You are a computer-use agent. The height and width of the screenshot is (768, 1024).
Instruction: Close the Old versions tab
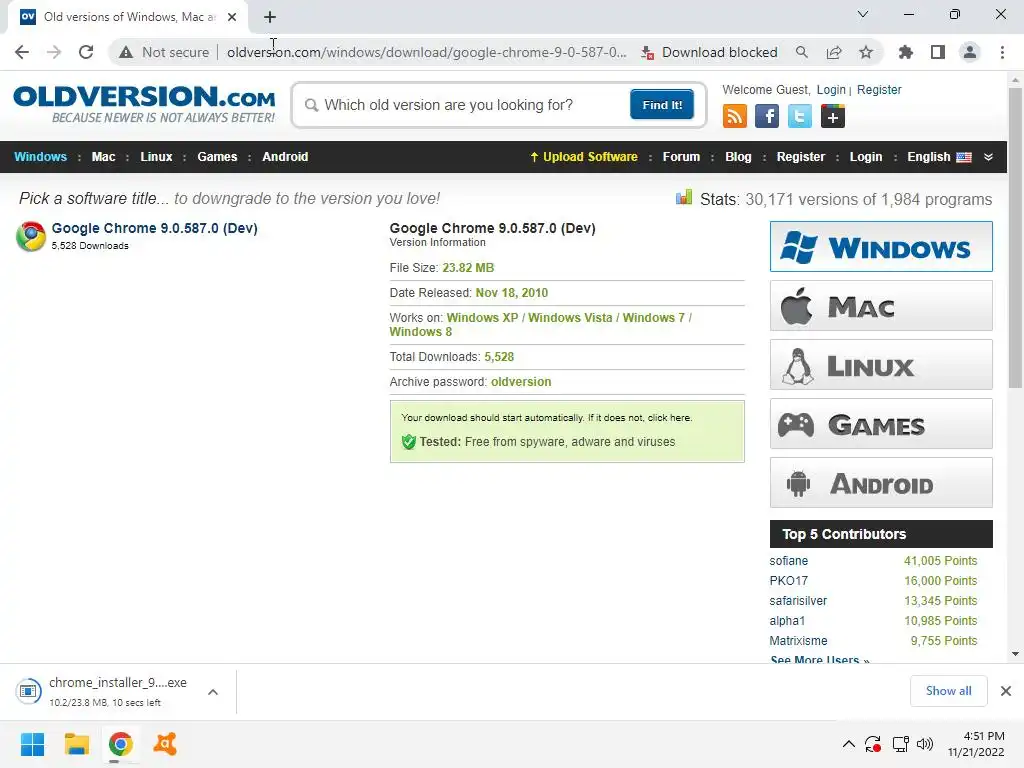click(x=232, y=17)
